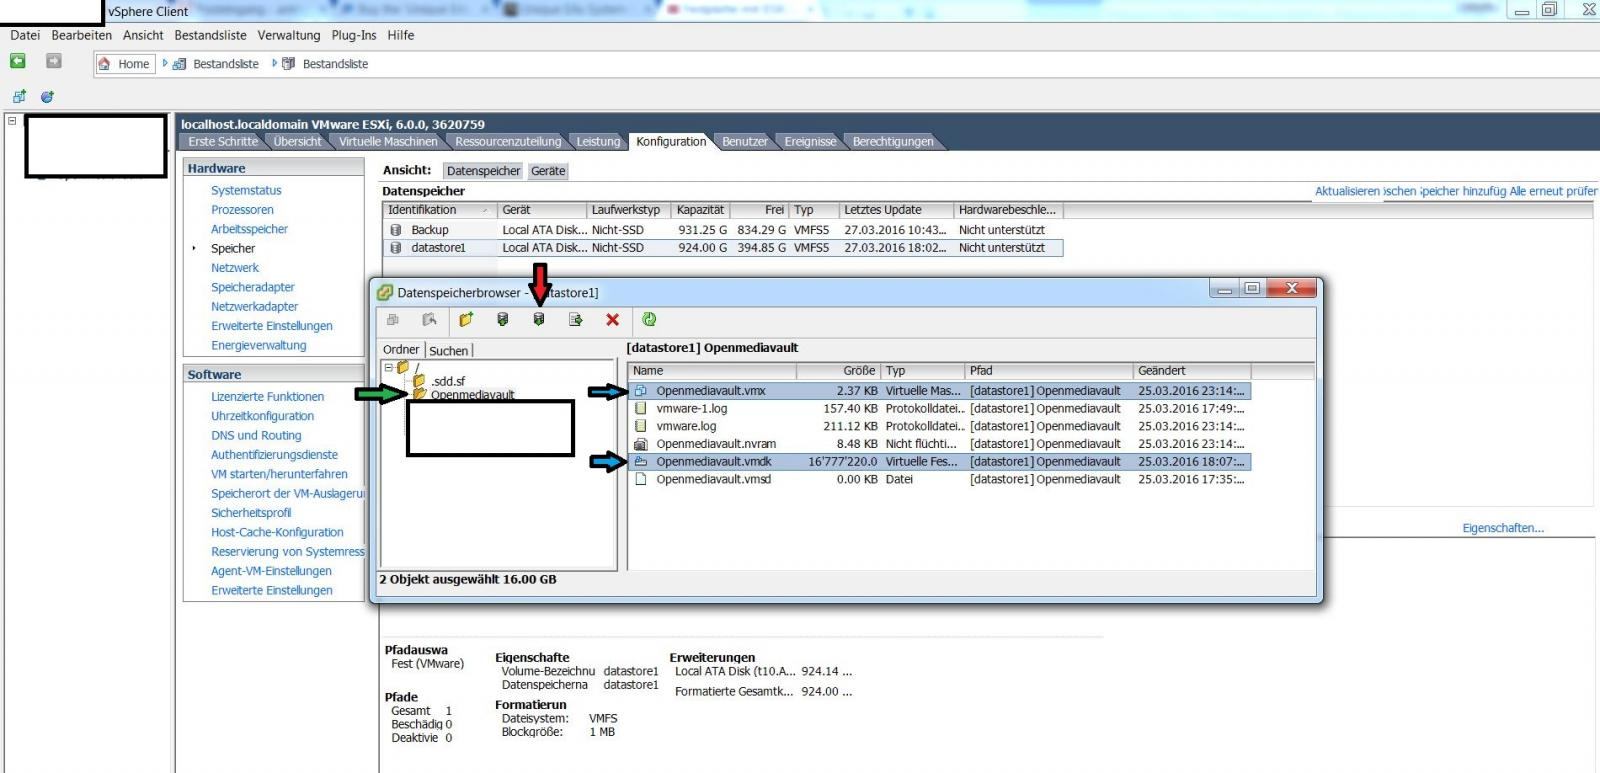Click the root folder icon in tree

coord(404,367)
